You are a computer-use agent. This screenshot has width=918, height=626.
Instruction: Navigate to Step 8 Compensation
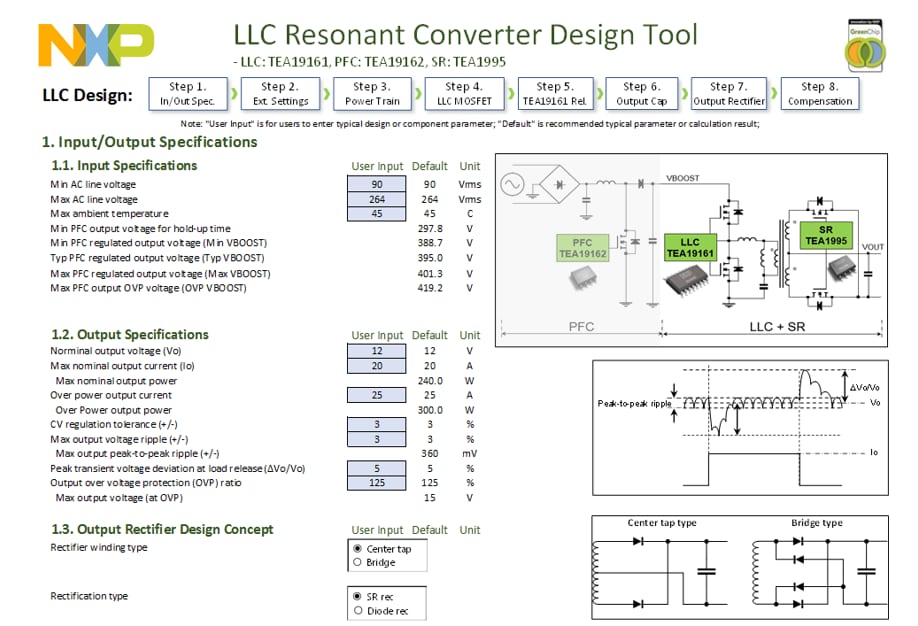tap(819, 94)
